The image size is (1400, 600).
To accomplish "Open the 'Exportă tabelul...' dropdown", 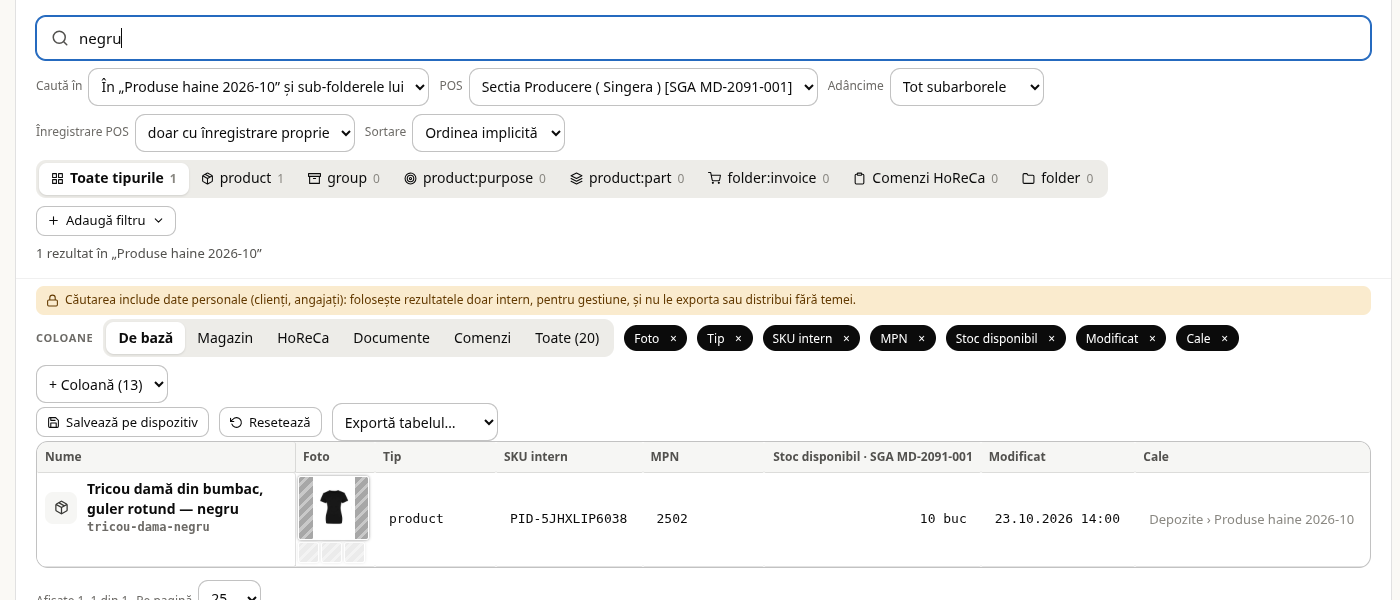I will (x=415, y=423).
